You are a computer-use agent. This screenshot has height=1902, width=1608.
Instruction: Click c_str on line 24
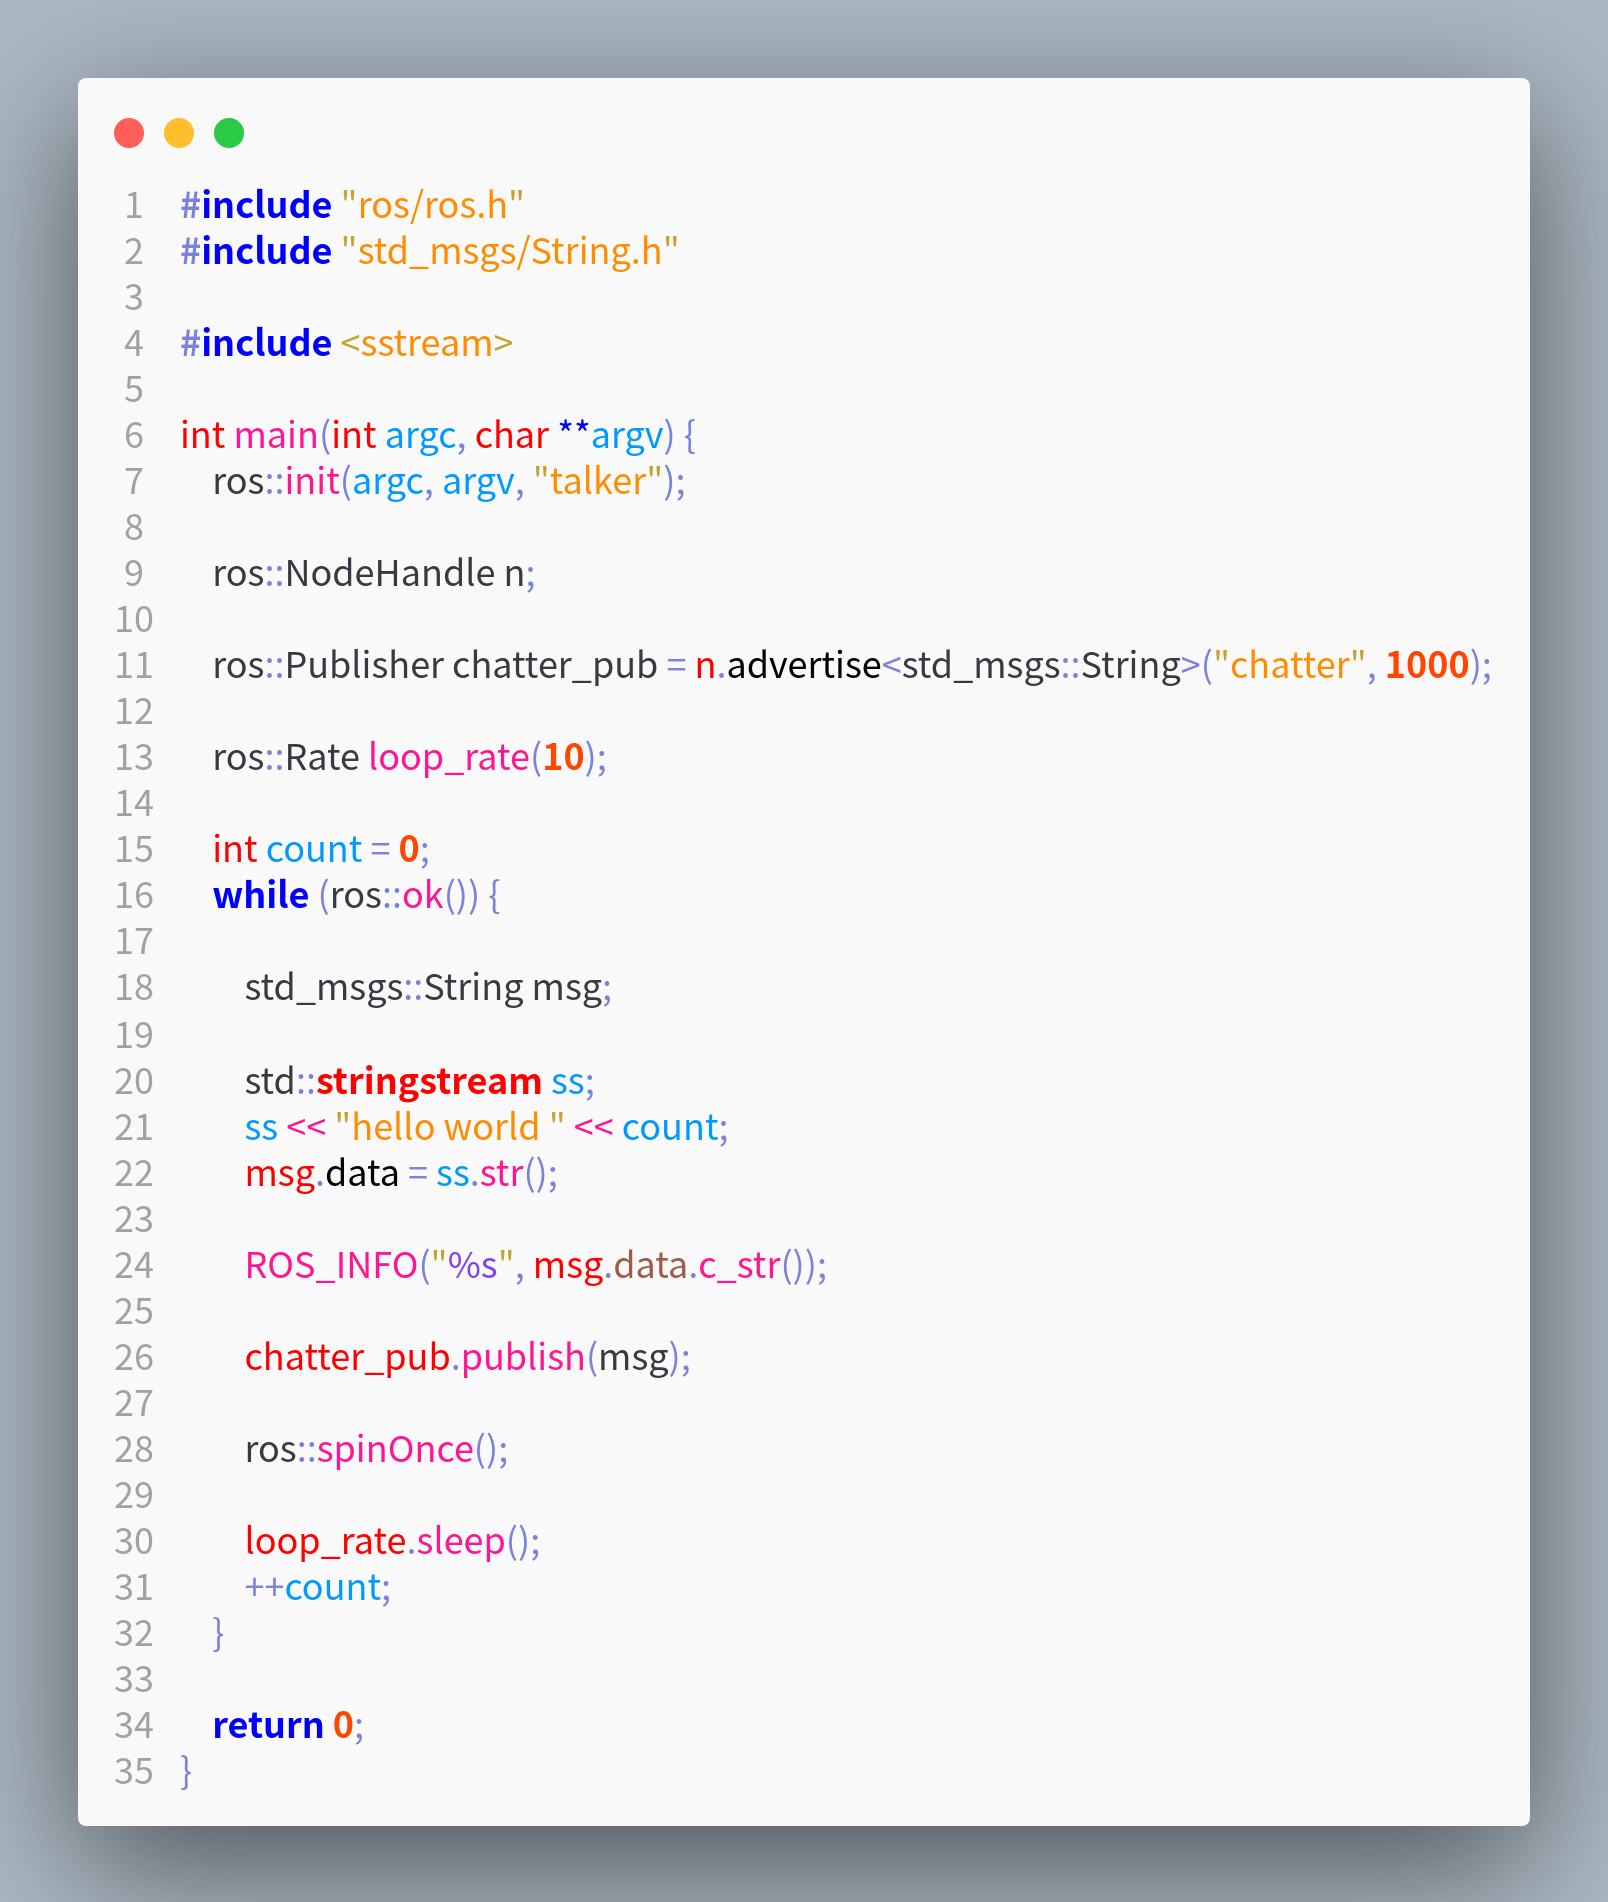point(739,1267)
